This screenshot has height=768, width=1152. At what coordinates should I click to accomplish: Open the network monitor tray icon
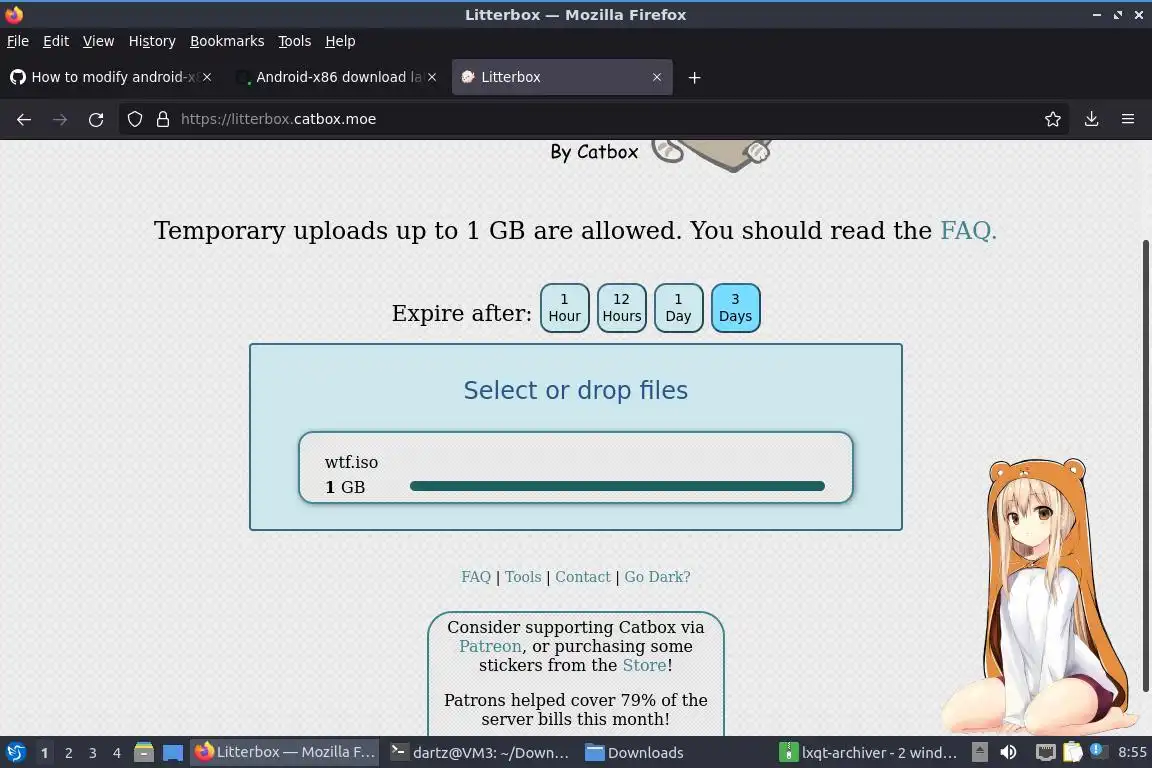[1045, 752]
